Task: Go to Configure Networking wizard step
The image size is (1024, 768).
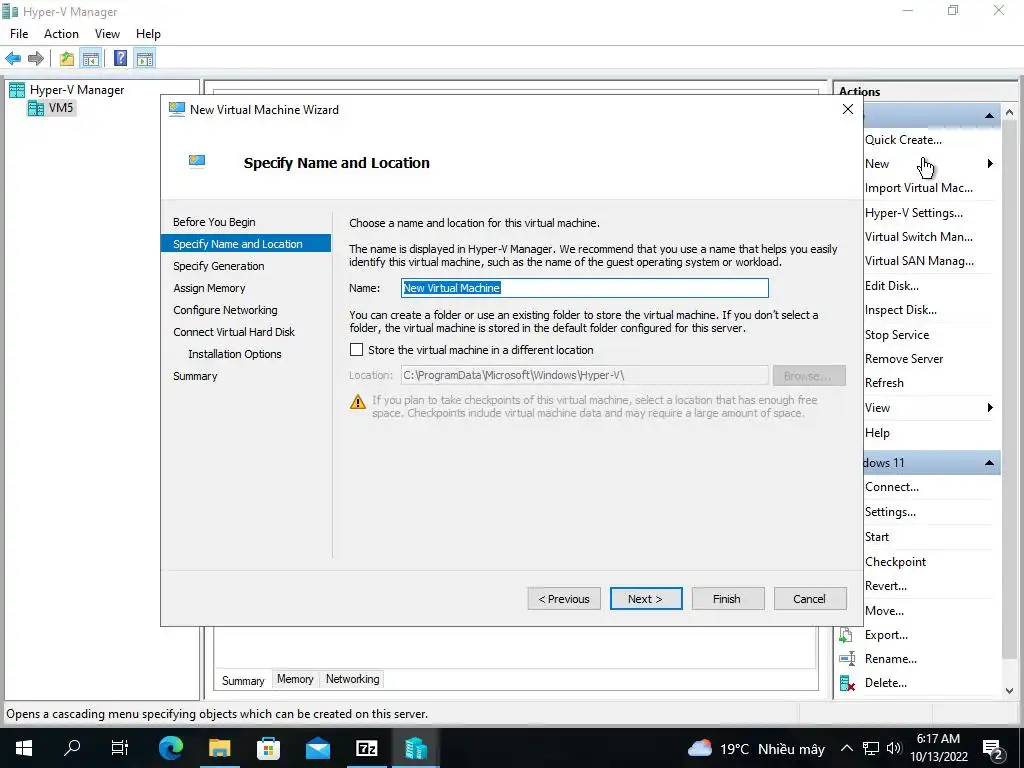Action: pyautogui.click(x=225, y=310)
